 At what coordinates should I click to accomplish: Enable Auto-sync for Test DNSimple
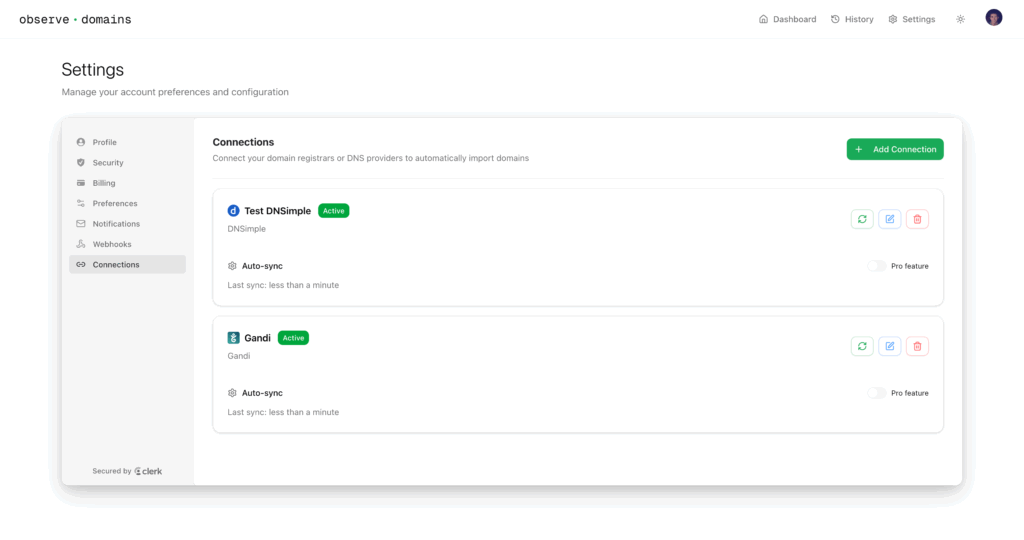coord(876,266)
